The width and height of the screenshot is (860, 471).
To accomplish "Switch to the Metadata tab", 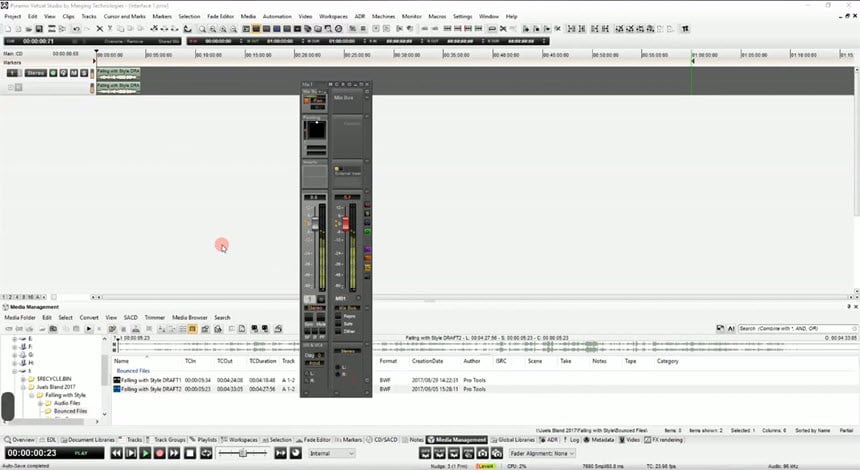I will coord(600,440).
